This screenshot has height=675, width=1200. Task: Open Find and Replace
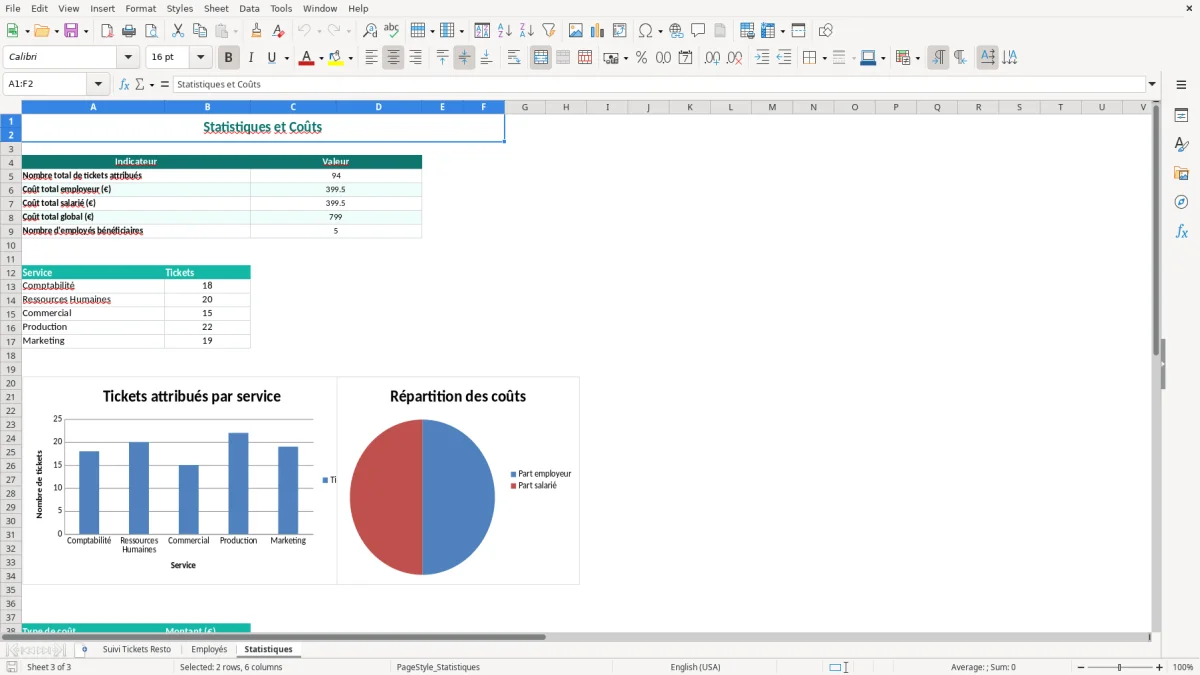370,31
